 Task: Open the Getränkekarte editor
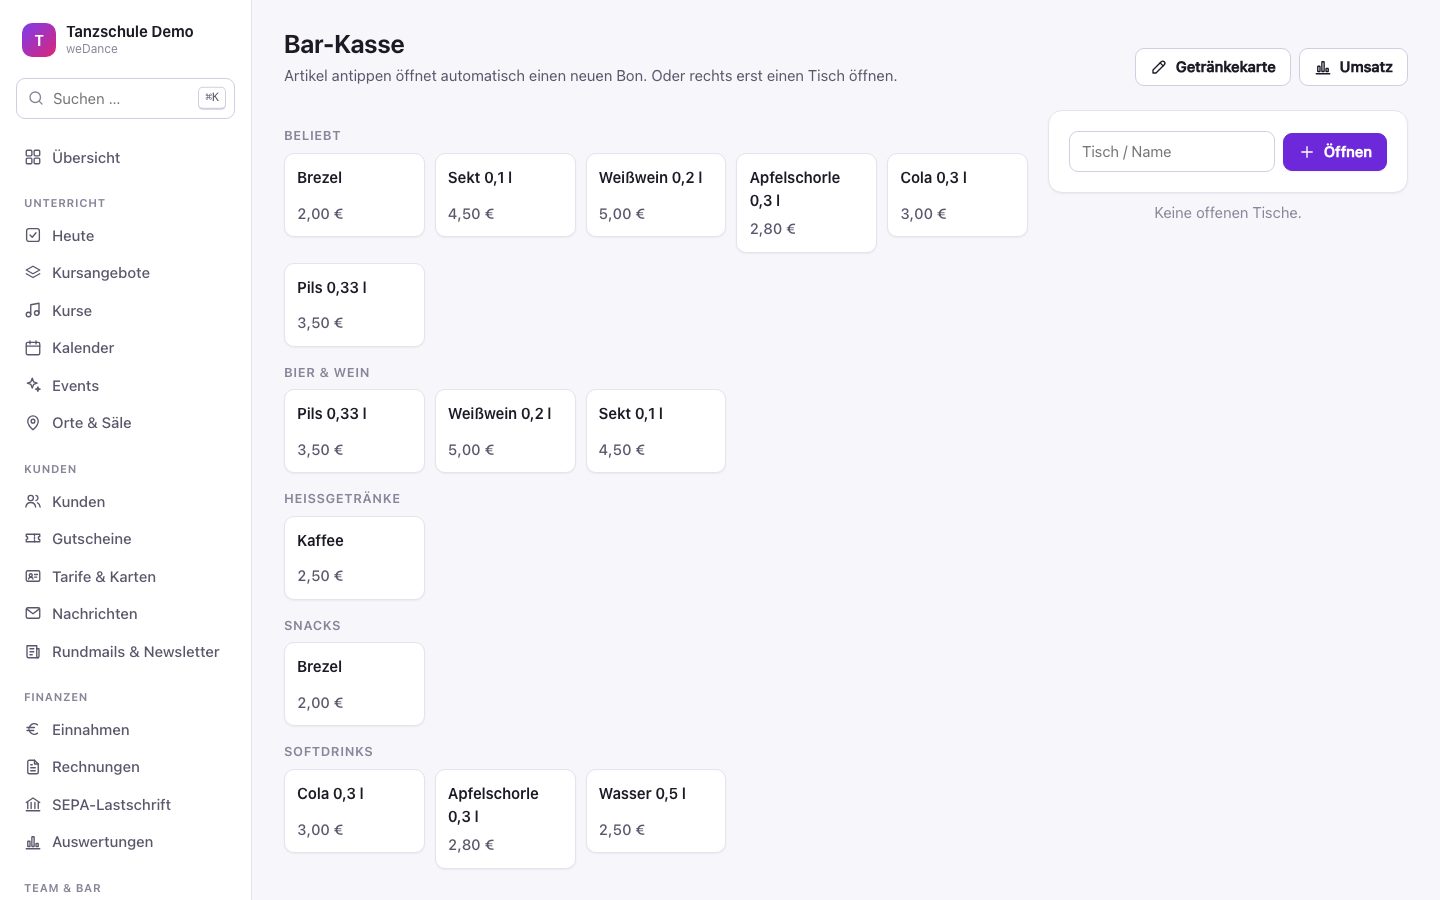[1213, 67]
